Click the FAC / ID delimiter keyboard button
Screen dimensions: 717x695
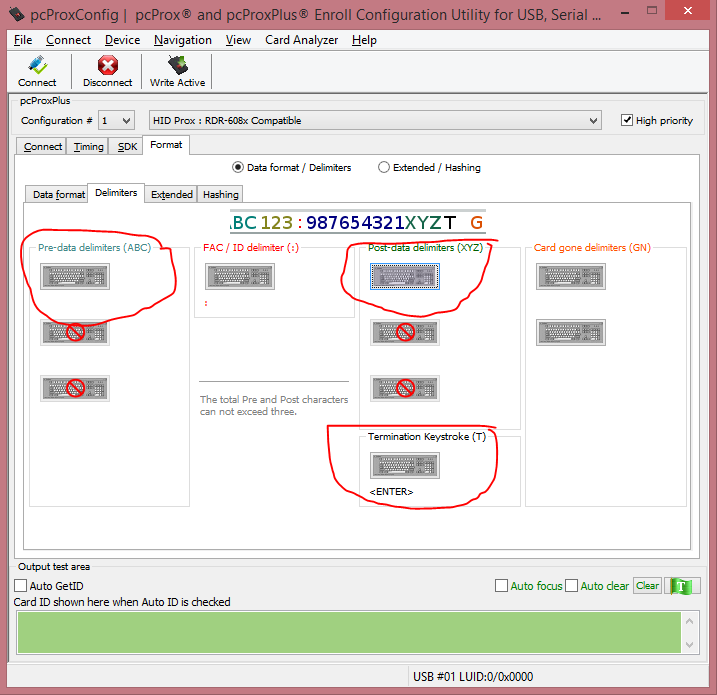tap(240, 277)
